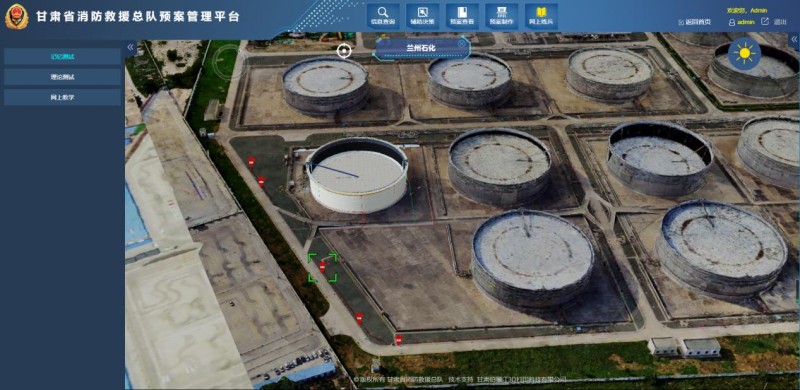Click the sun daylight toggle icon

[x=744, y=54]
